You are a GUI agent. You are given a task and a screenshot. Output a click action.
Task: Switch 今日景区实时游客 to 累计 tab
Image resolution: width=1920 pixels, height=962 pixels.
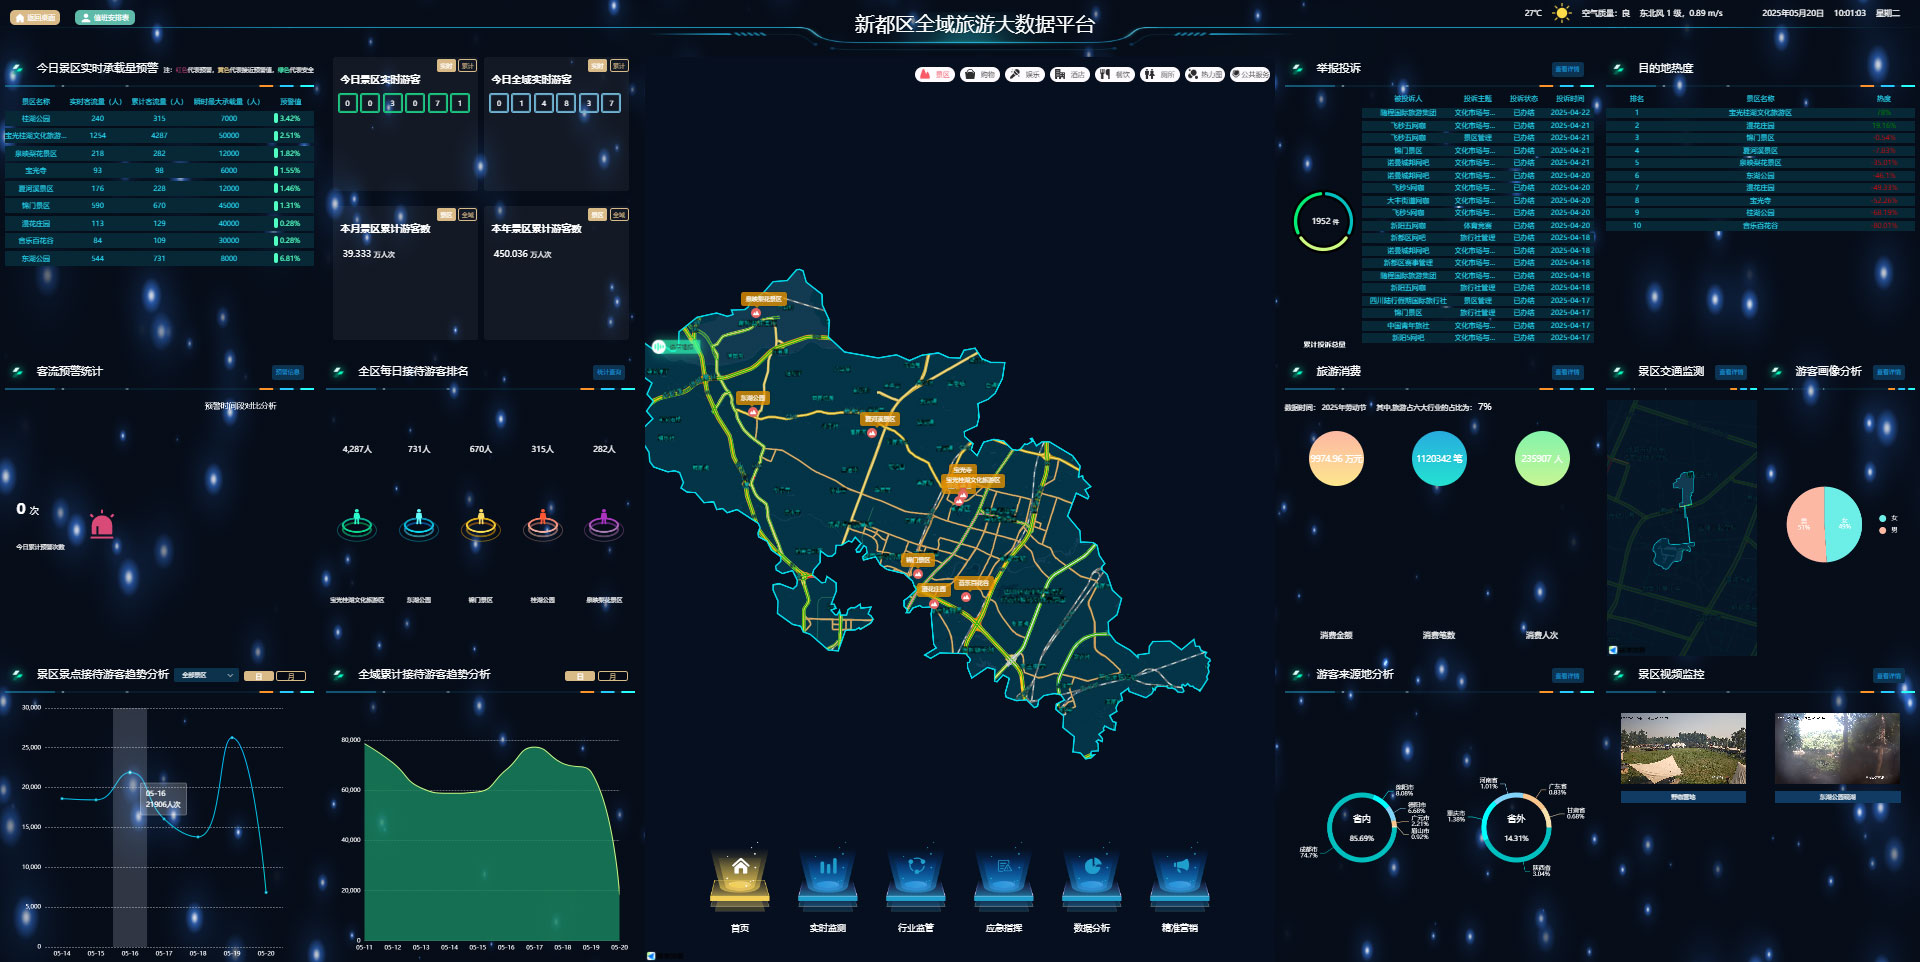[x=467, y=66]
